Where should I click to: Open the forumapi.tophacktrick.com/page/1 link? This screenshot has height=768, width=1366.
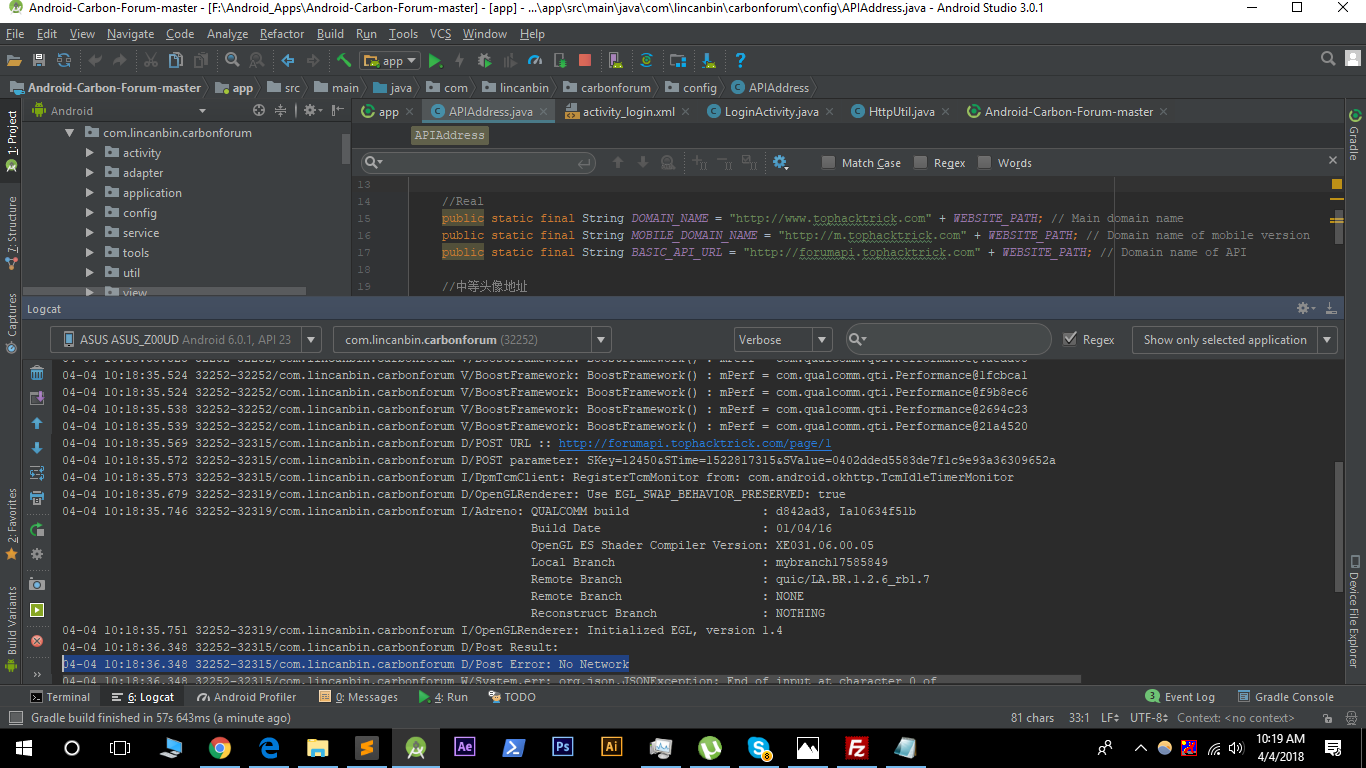695,443
